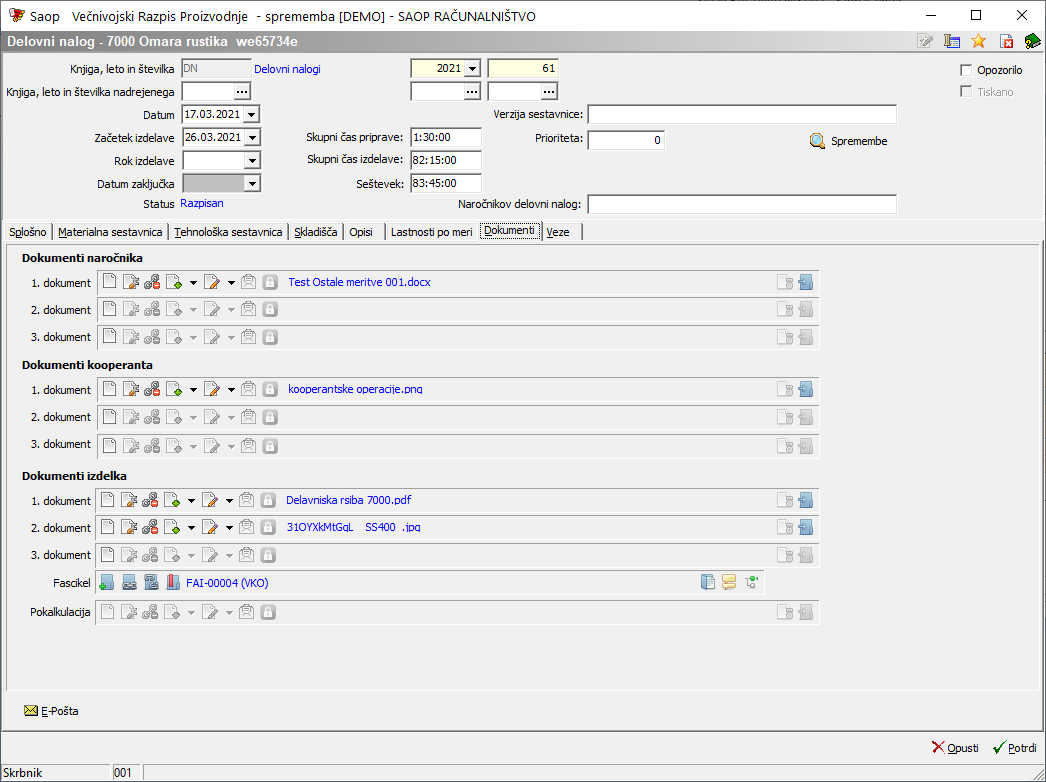Open the kooperantske operacije.png link
The height and width of the screenshot is (782, 1046).
(x=356, y=389)
